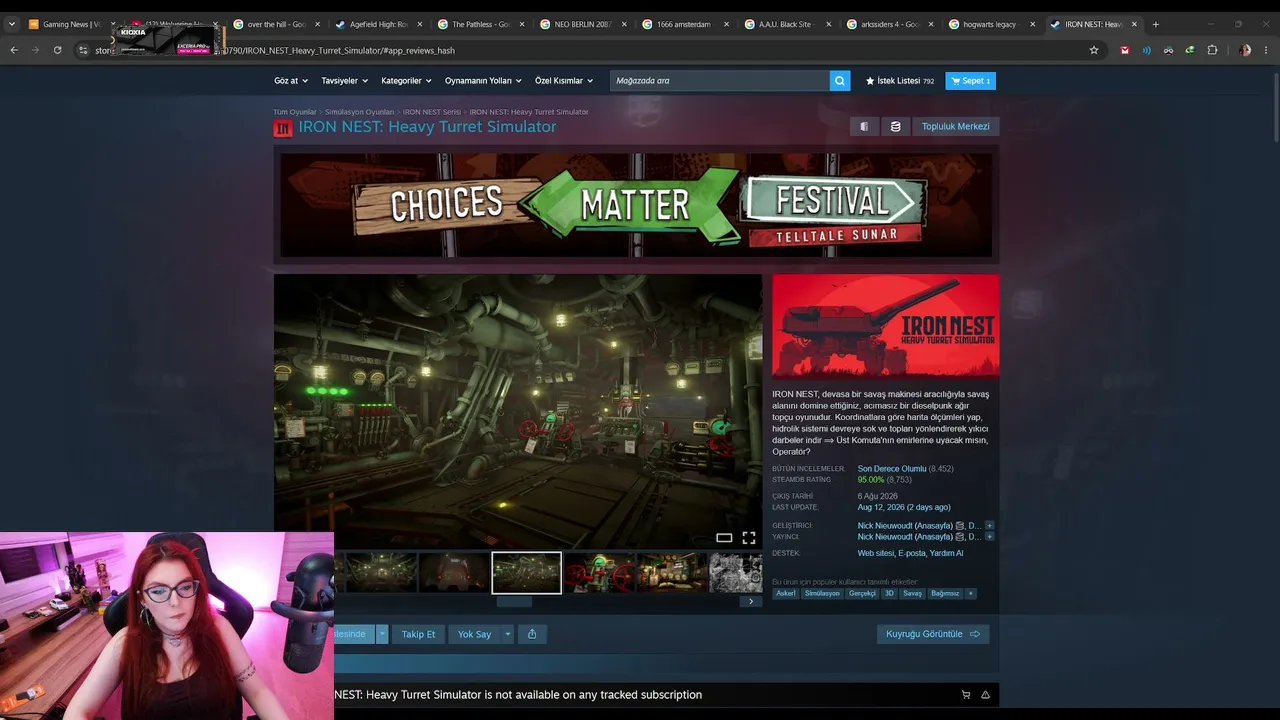The image size is (1280, 720).
Task: Click the Simülasyon tag
Action: [x=822, y=593]
